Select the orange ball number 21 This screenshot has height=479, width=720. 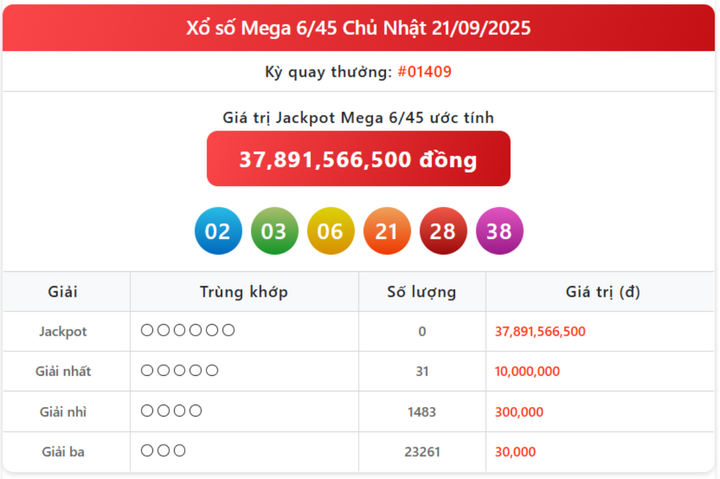tap(386, 232)
